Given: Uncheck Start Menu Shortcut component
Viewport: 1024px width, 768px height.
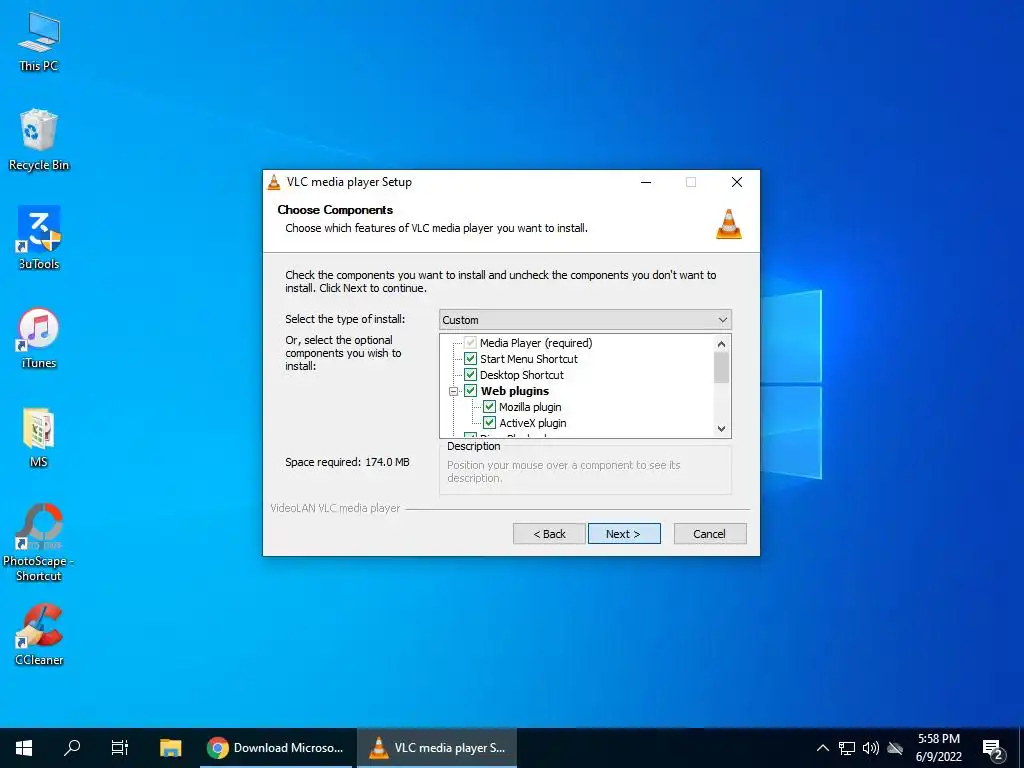Looking at the screenshot, I should click(x=470, y=359).
